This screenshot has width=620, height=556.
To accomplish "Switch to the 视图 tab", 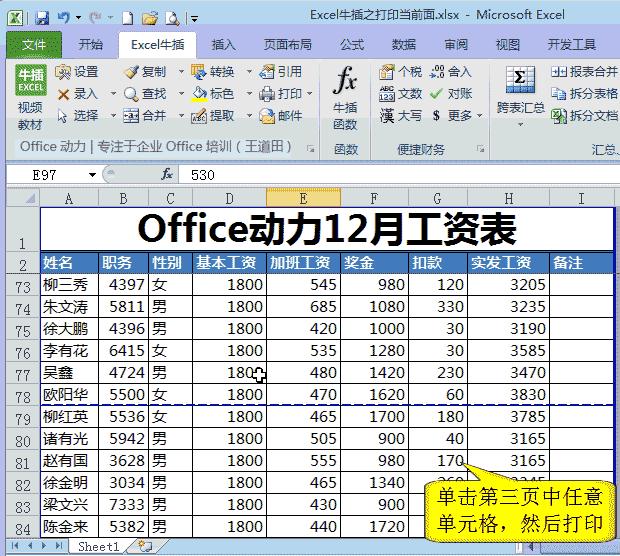I will [x=508, y=45].
